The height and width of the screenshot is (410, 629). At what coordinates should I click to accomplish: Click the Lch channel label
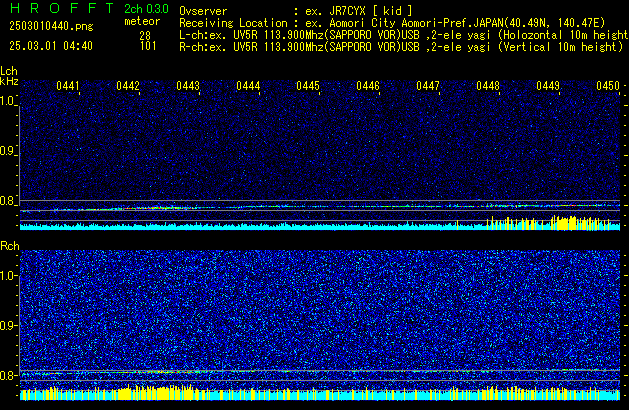click(9, 71)
